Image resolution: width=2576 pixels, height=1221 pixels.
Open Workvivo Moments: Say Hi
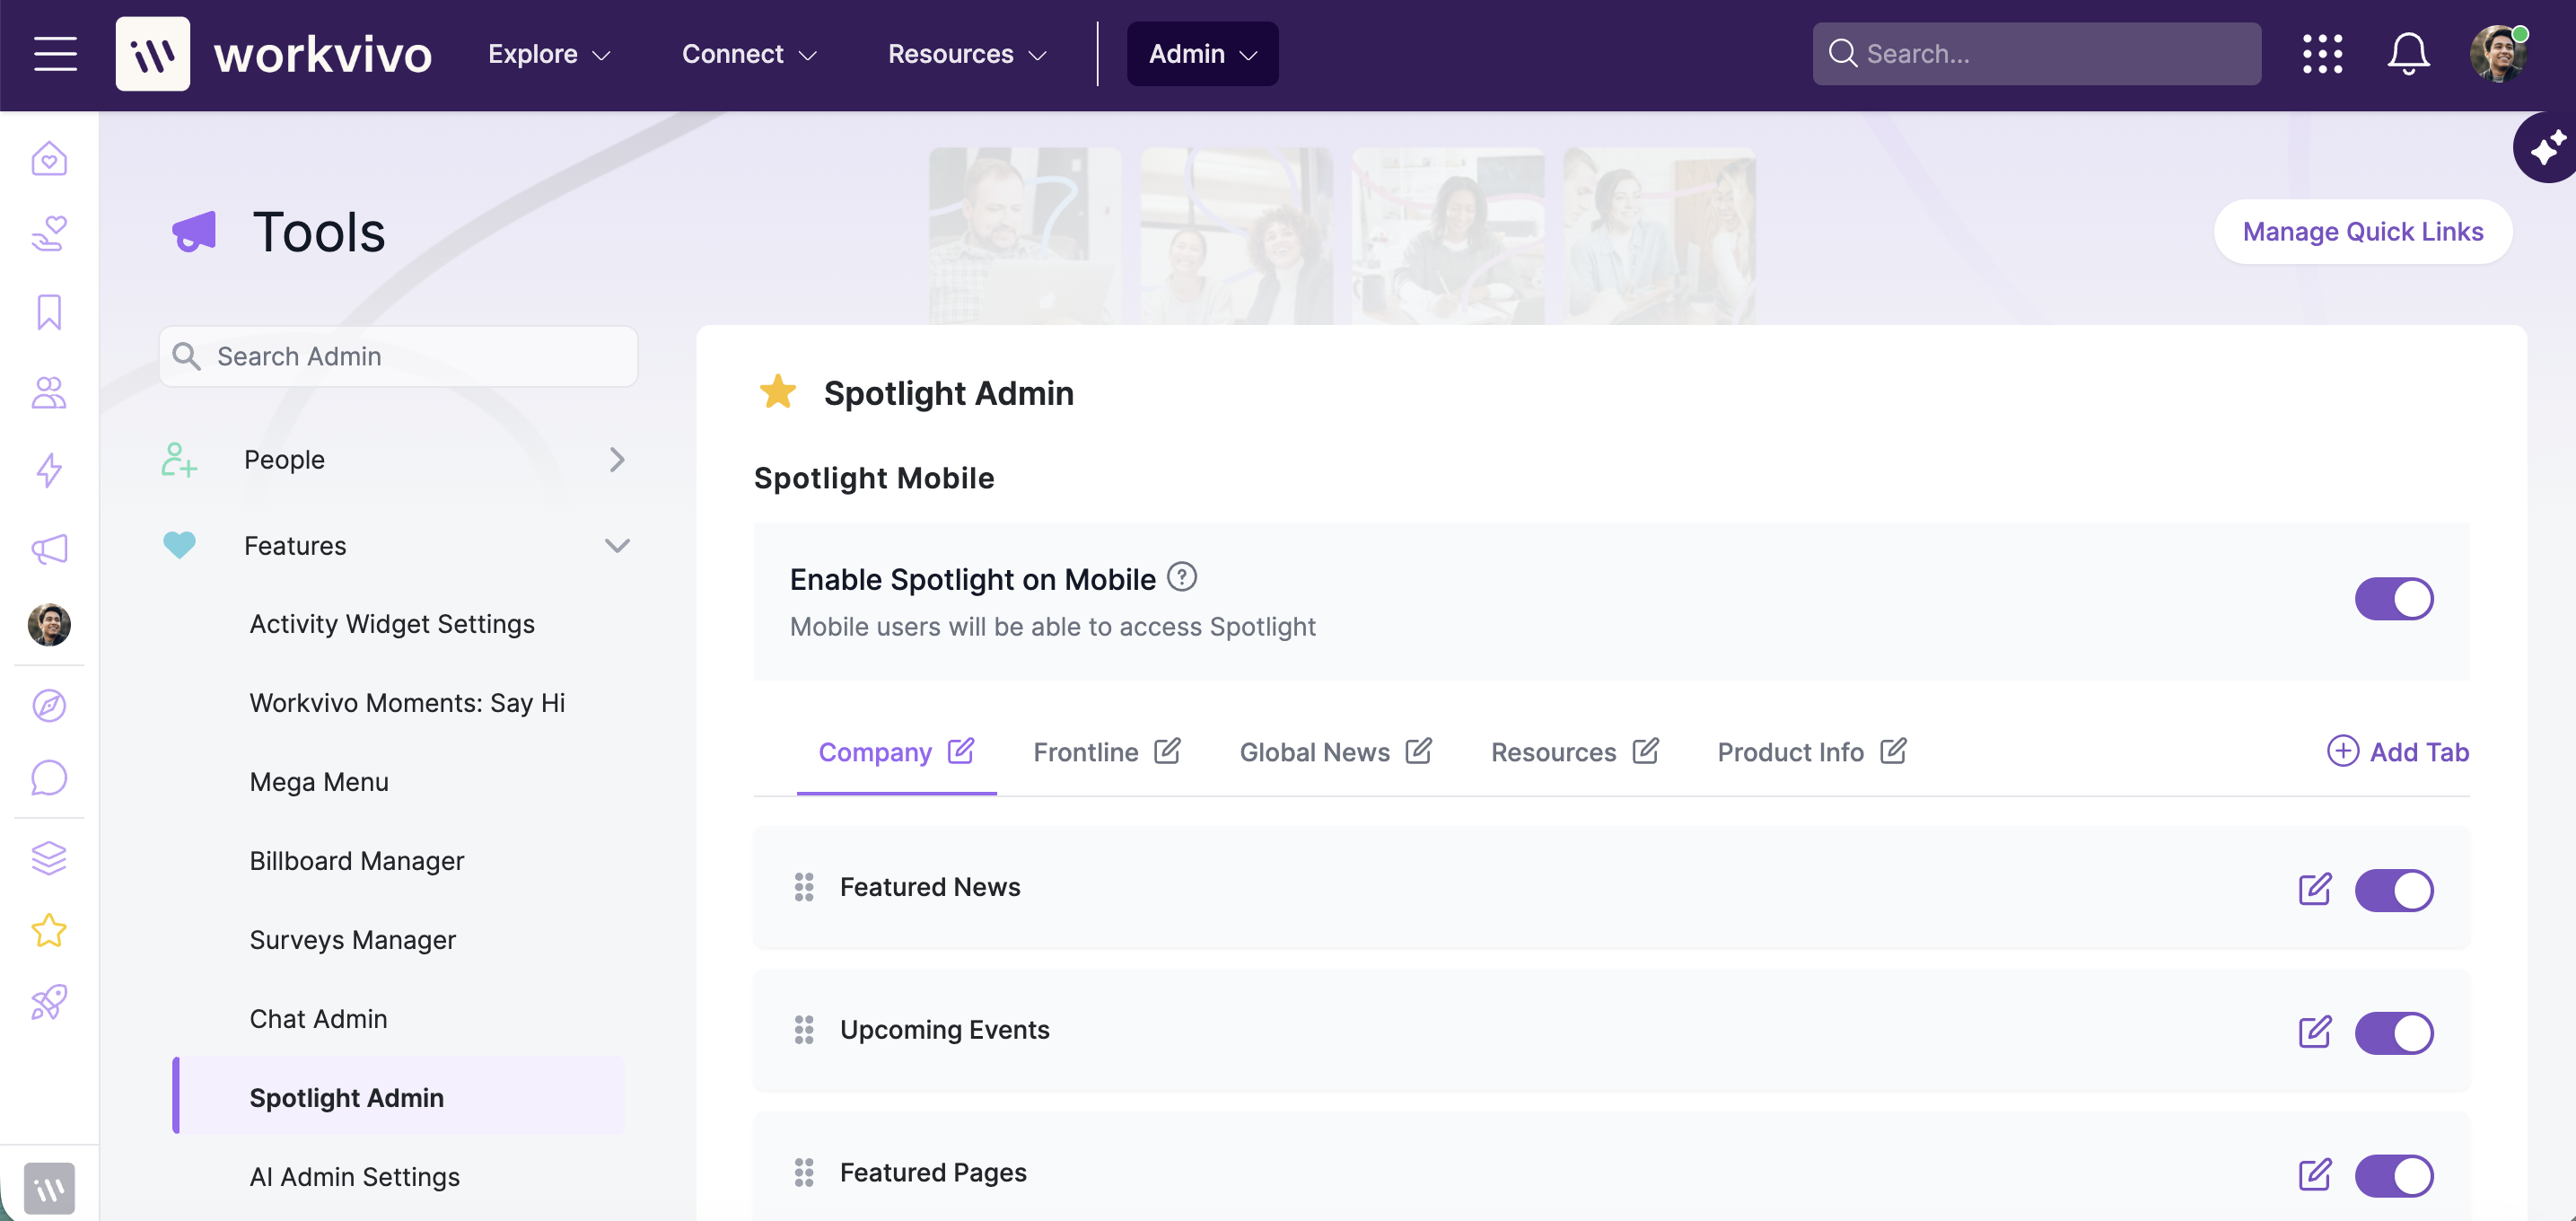click(407, 703)
